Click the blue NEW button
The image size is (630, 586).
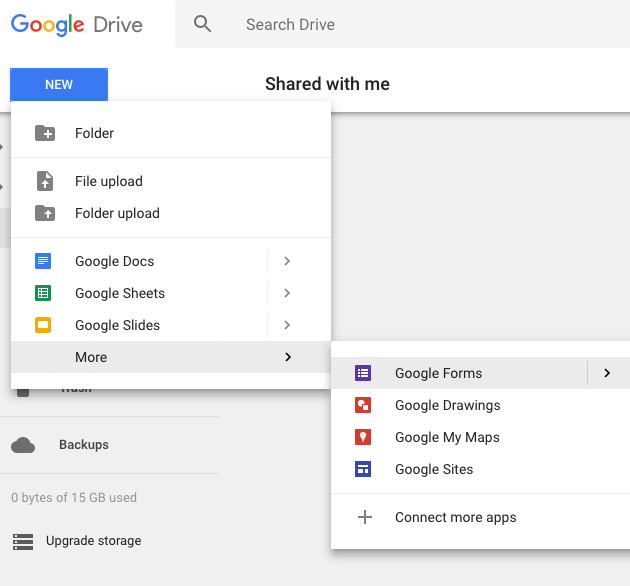tap(59, 84)
